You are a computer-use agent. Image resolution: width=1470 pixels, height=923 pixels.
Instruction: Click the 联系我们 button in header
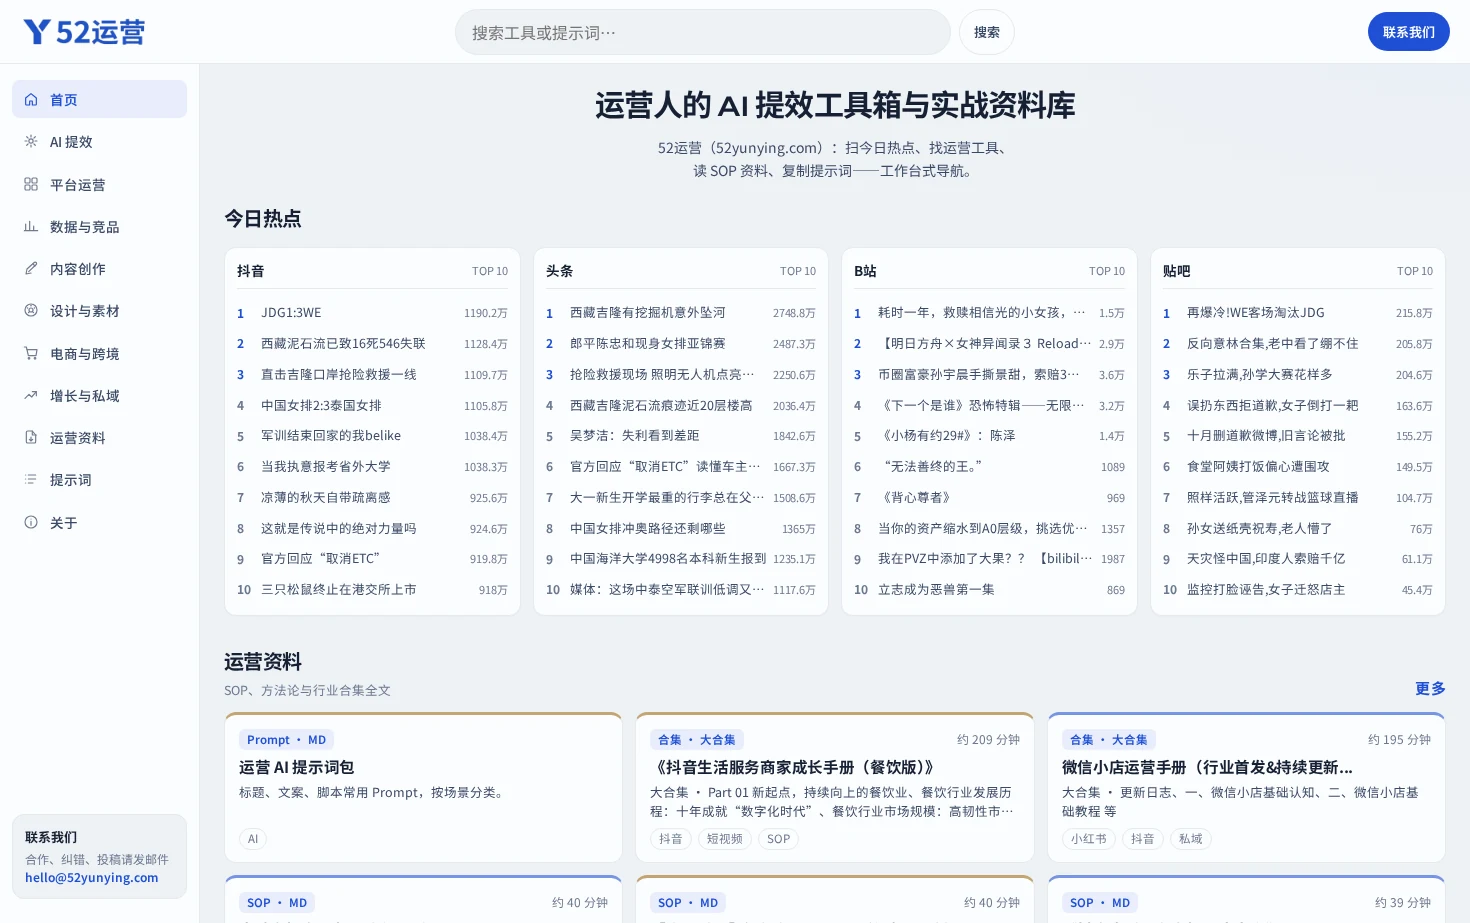pos(1408,32)
